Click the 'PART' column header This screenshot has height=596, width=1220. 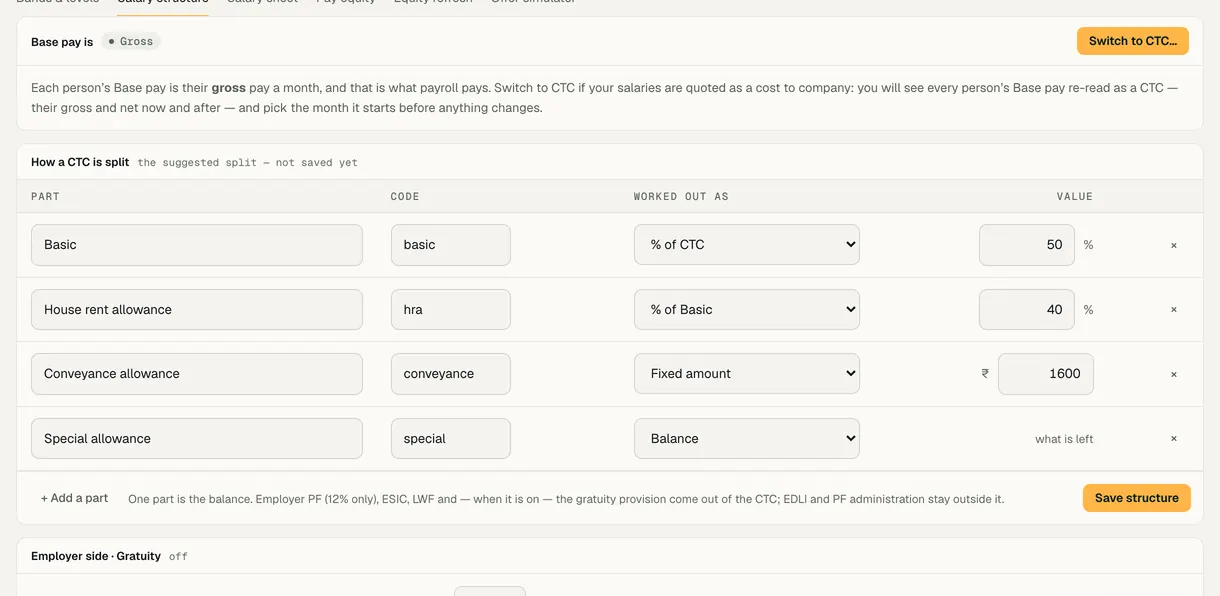click(x=46, y=197)
